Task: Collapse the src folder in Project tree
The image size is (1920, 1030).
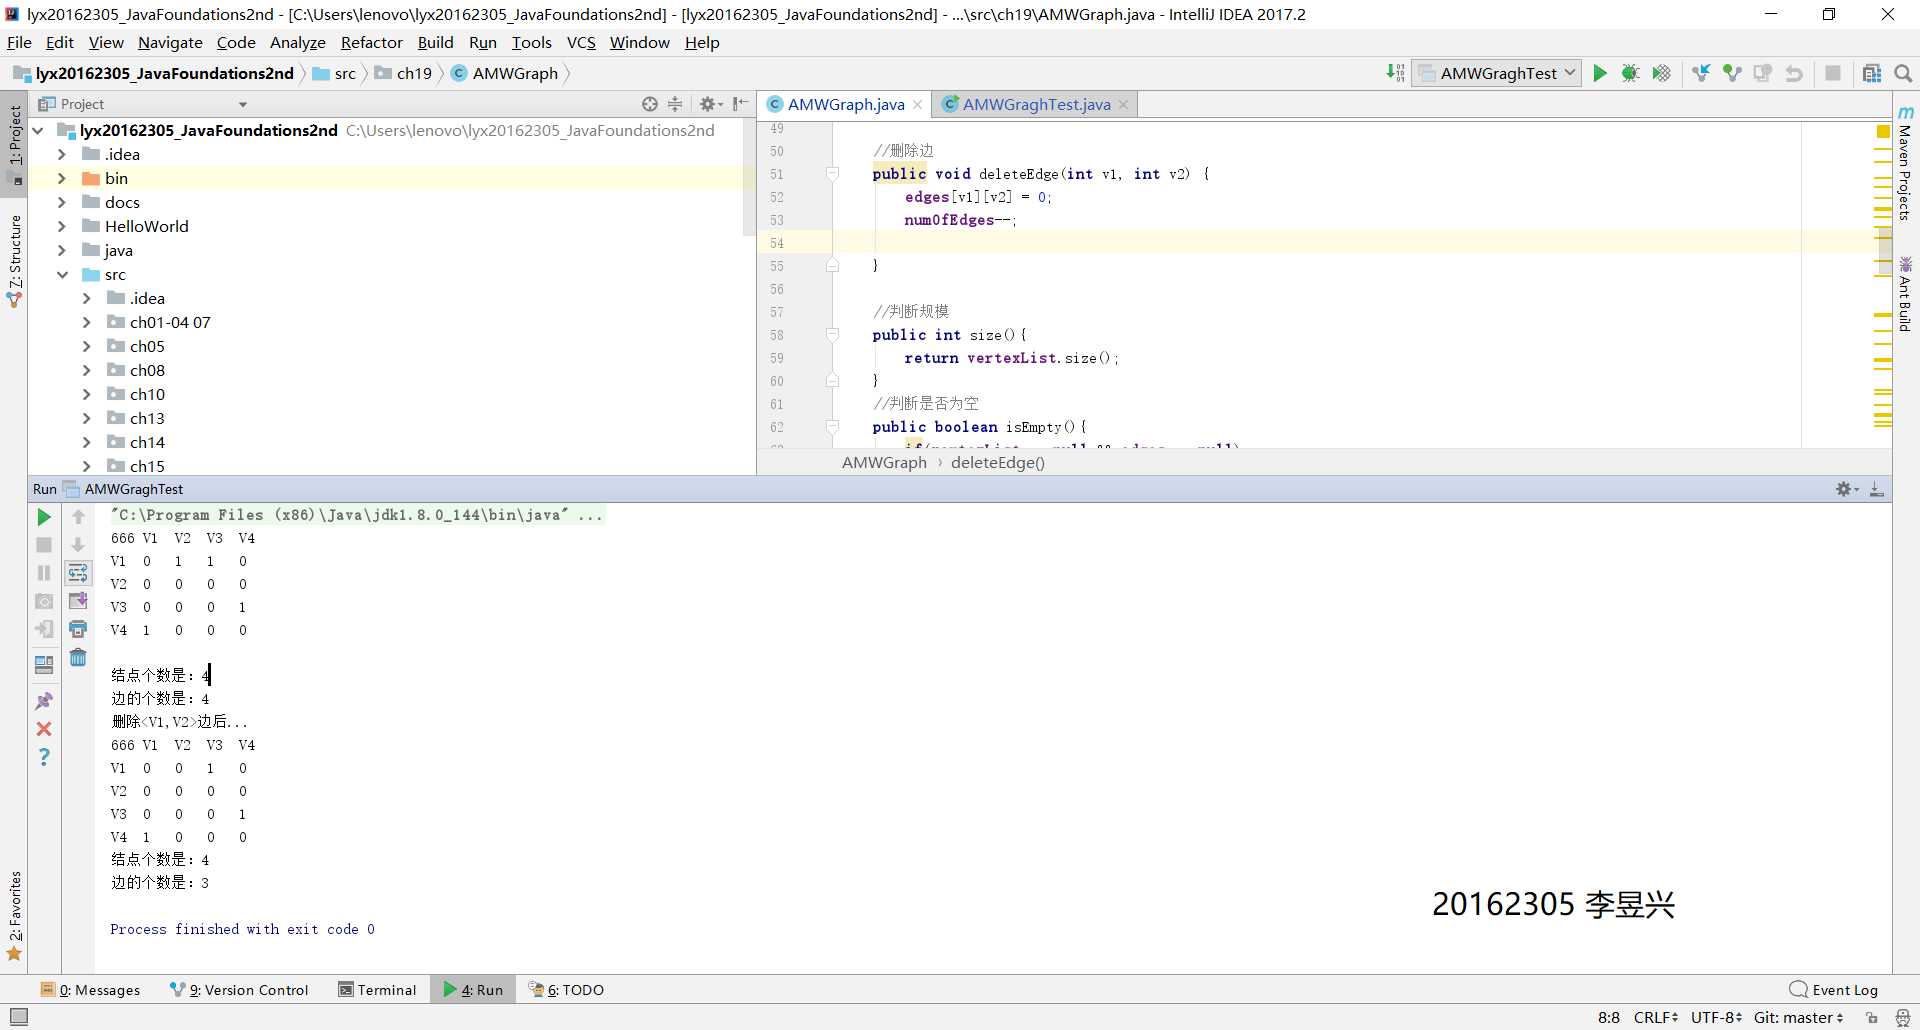Action: tap(63, 274)
